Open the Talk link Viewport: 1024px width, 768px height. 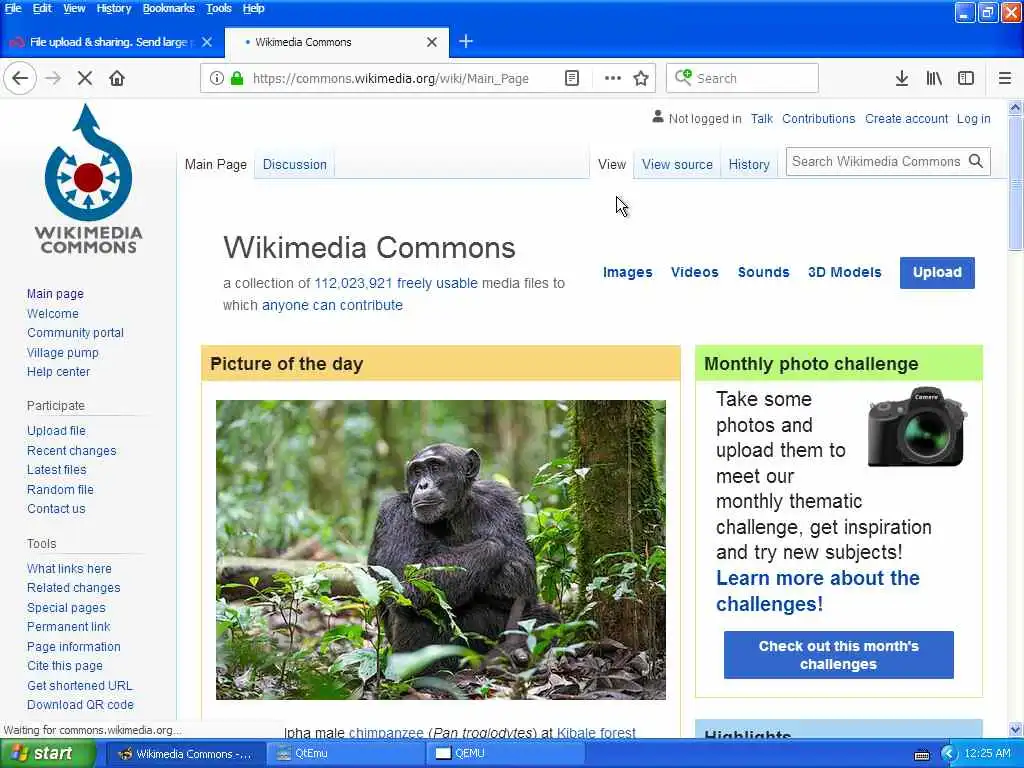(x=761, y=119)
